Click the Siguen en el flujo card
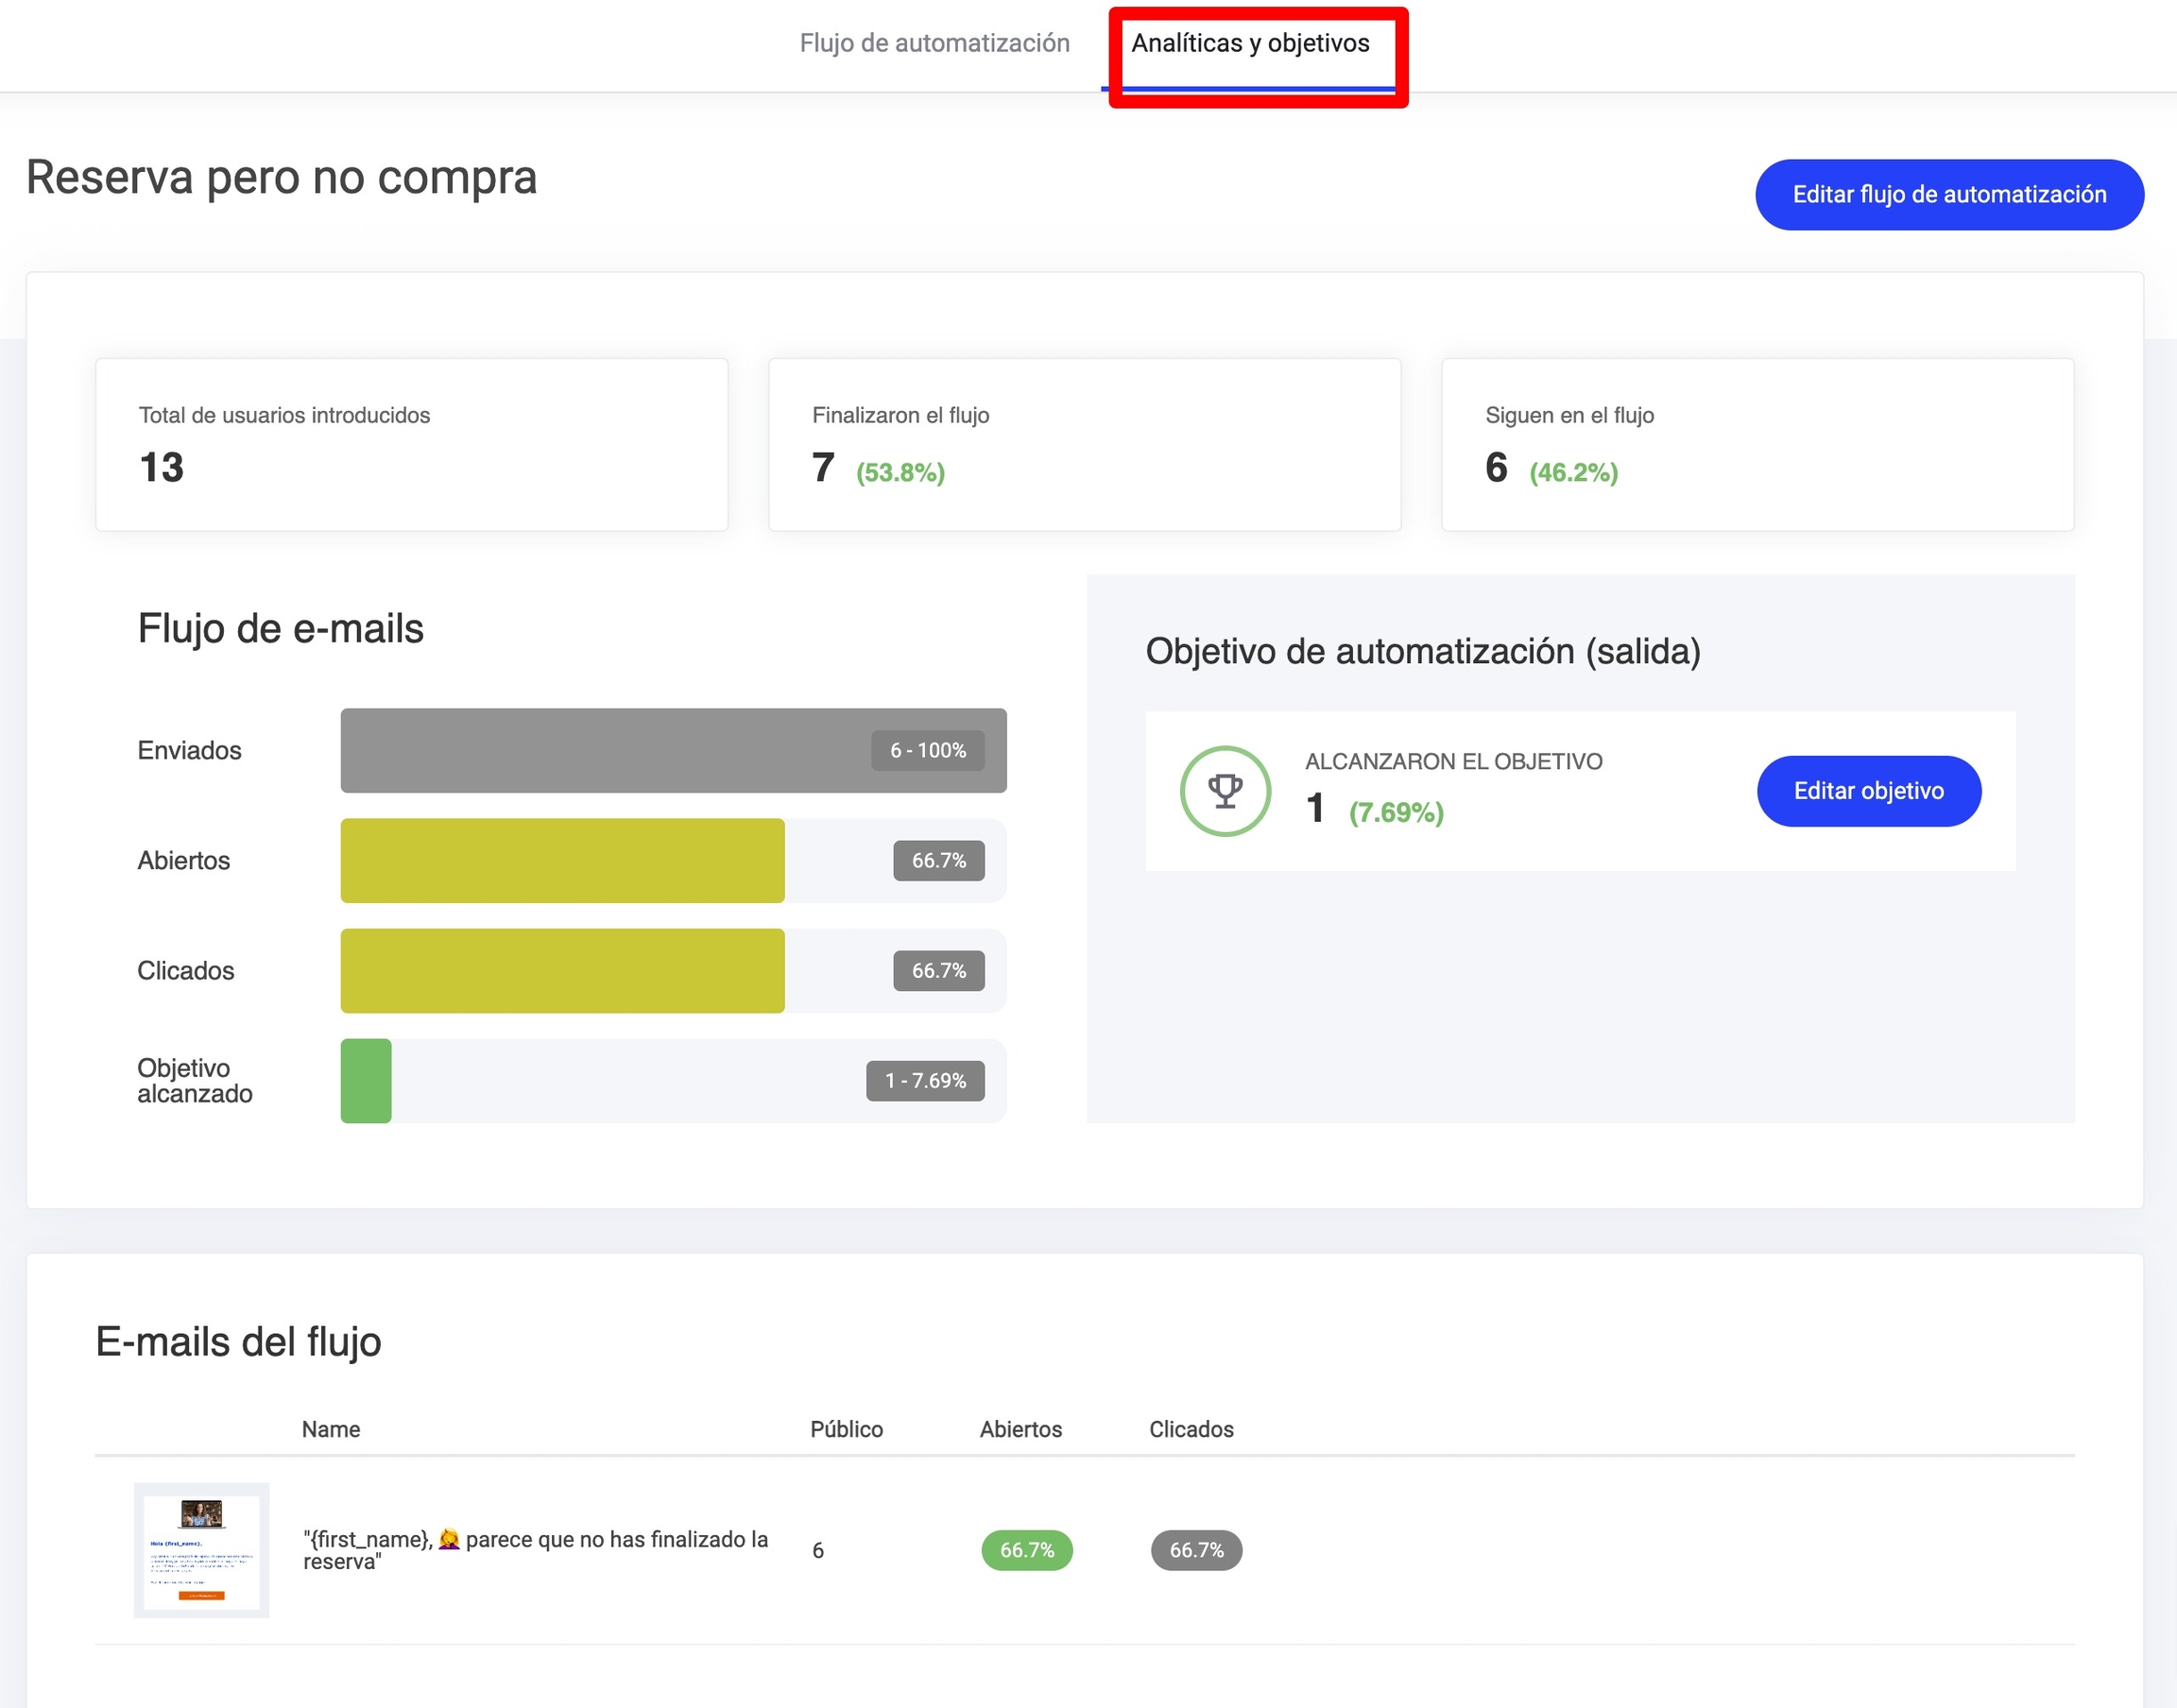This screenshot has width=2177, height=1708. pos(1756,444)
